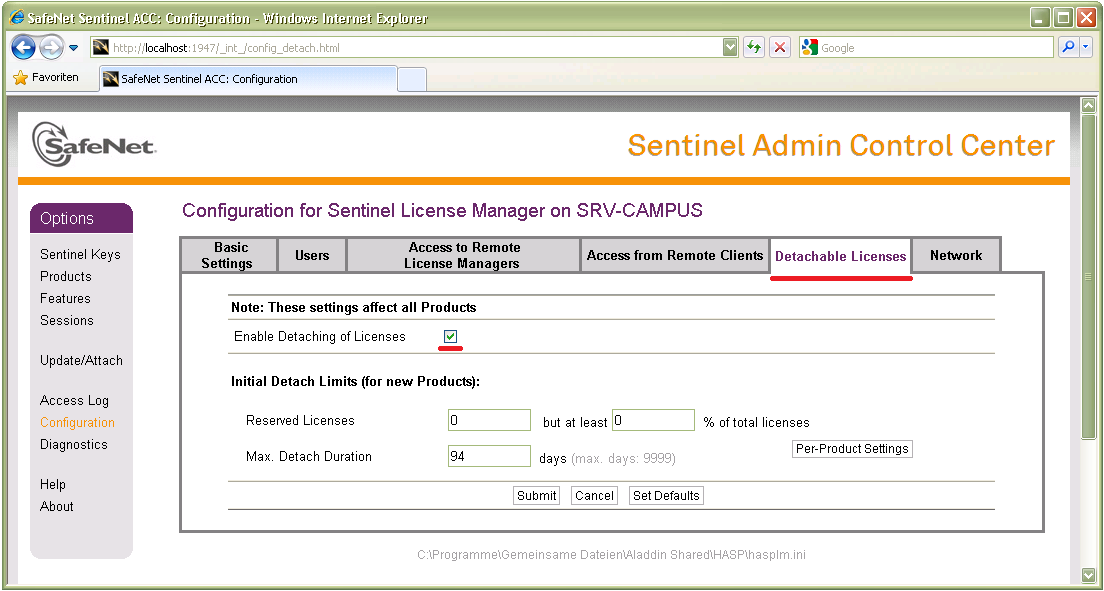Switch to the Users tab

312,255
